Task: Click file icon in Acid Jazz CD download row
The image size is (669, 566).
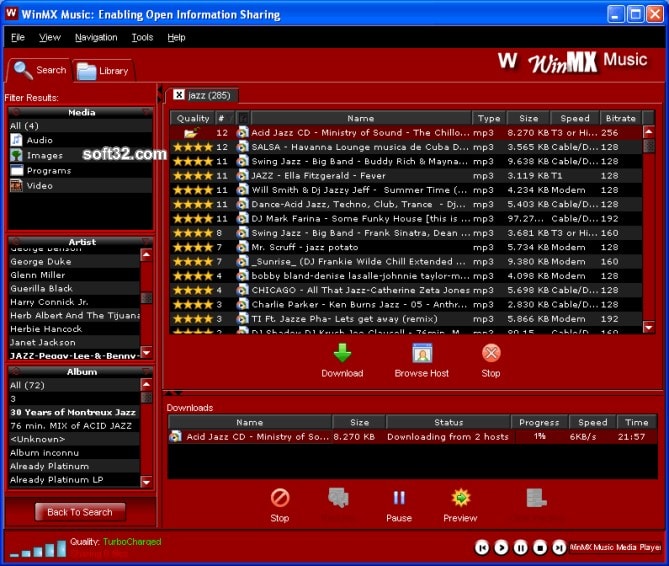Action: (x=175, y=436)
